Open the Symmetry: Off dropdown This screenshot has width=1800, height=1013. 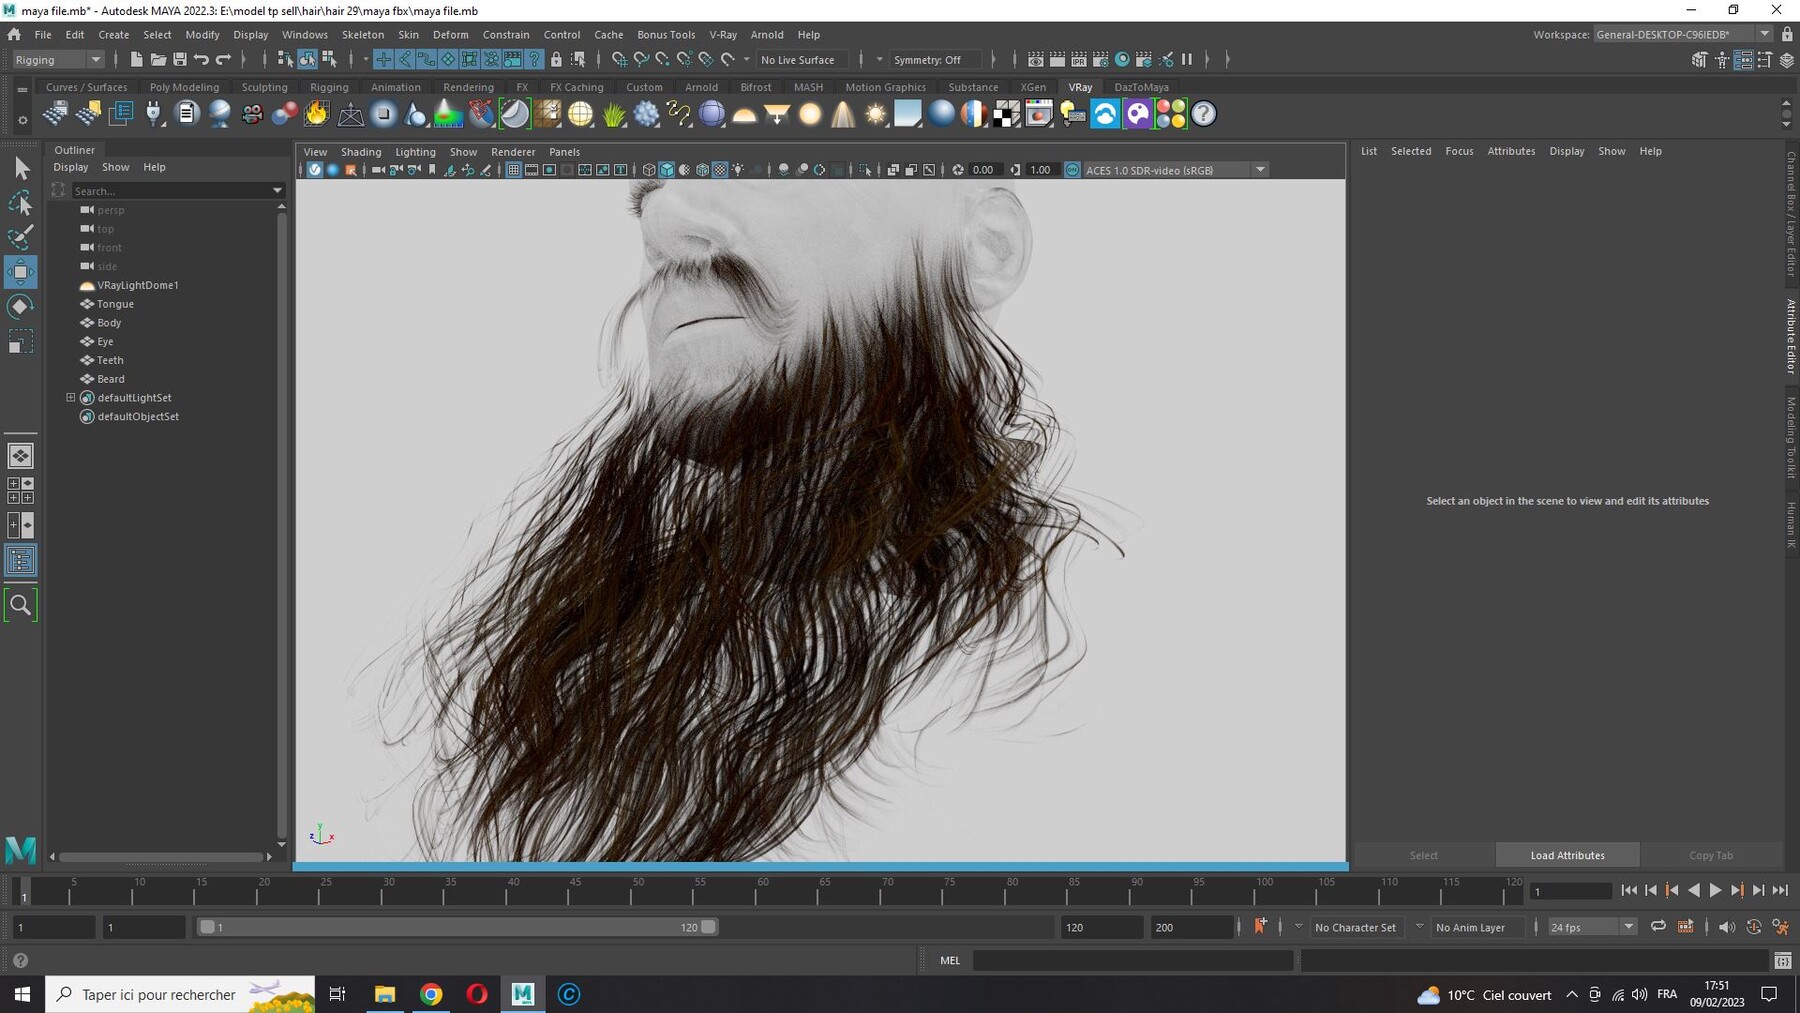934,60
